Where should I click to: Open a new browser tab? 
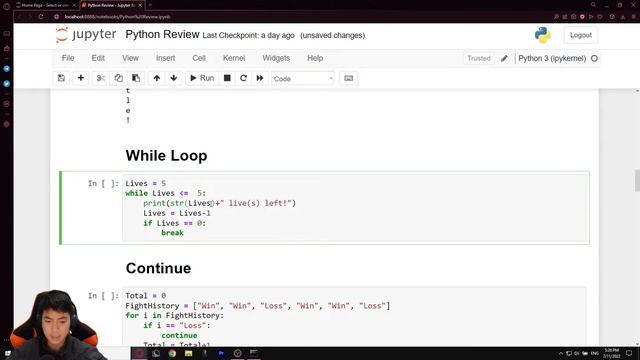pos(150,5)
